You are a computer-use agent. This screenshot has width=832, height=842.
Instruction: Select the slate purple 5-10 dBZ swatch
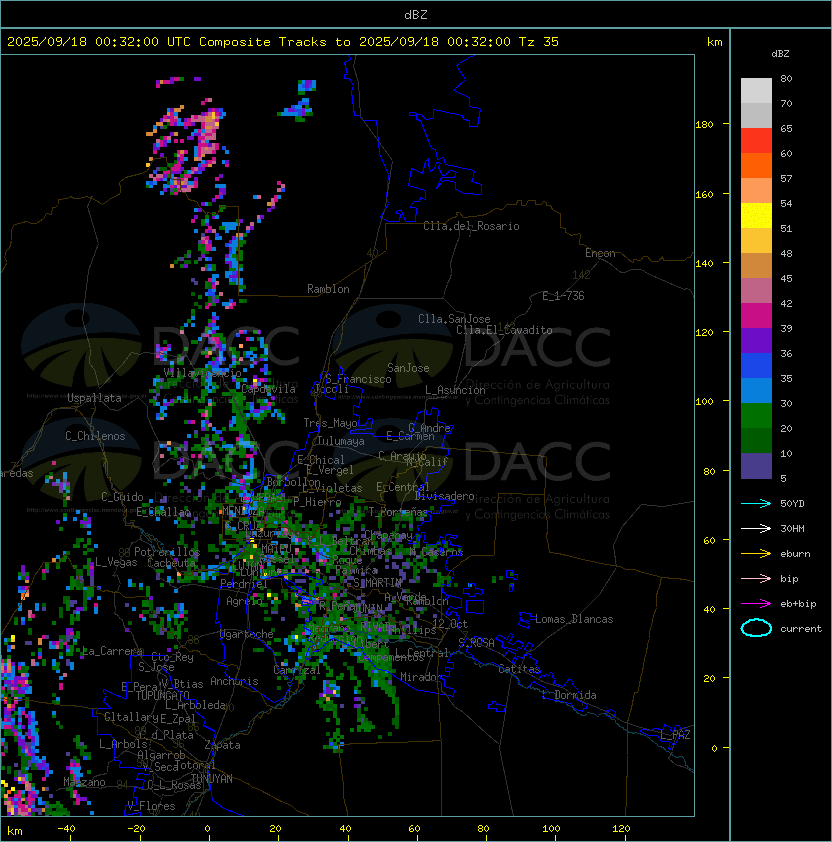(756, 466)
